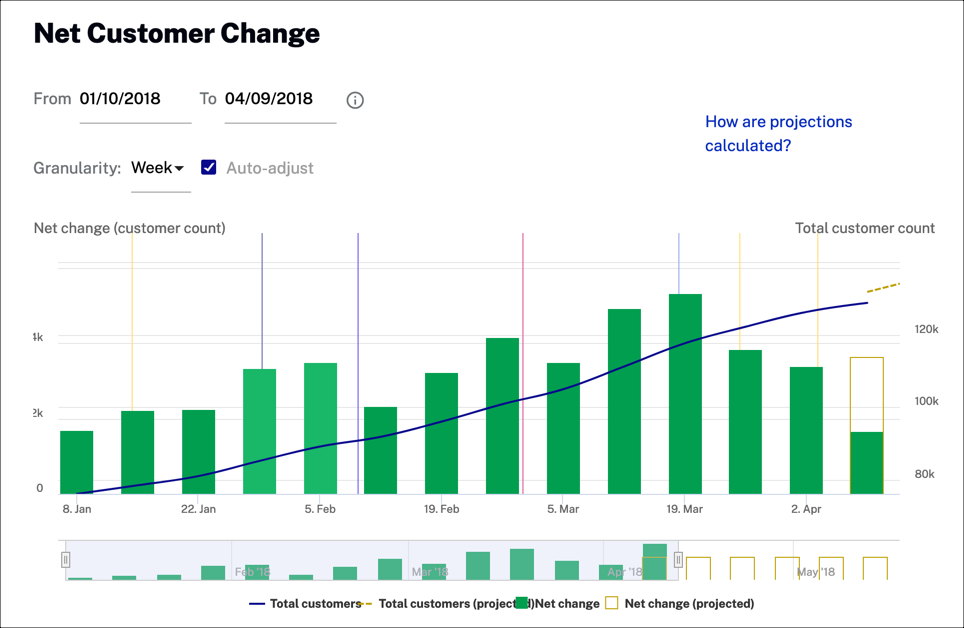This screenshot has width=964, height=628.
Task: Select the tallest green bar above 19. Mar
Action: 684,390
